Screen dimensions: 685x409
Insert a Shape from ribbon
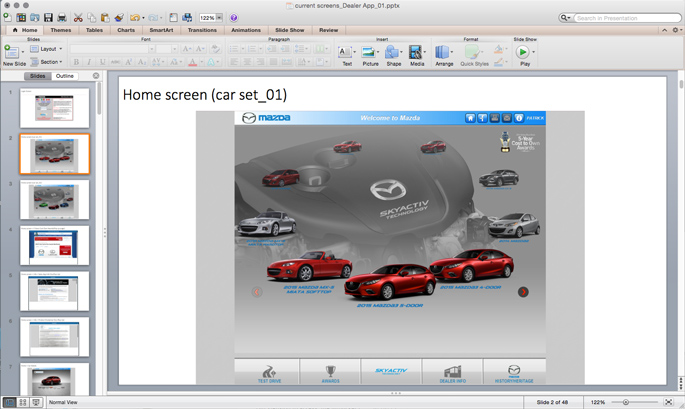click(394, 55)
